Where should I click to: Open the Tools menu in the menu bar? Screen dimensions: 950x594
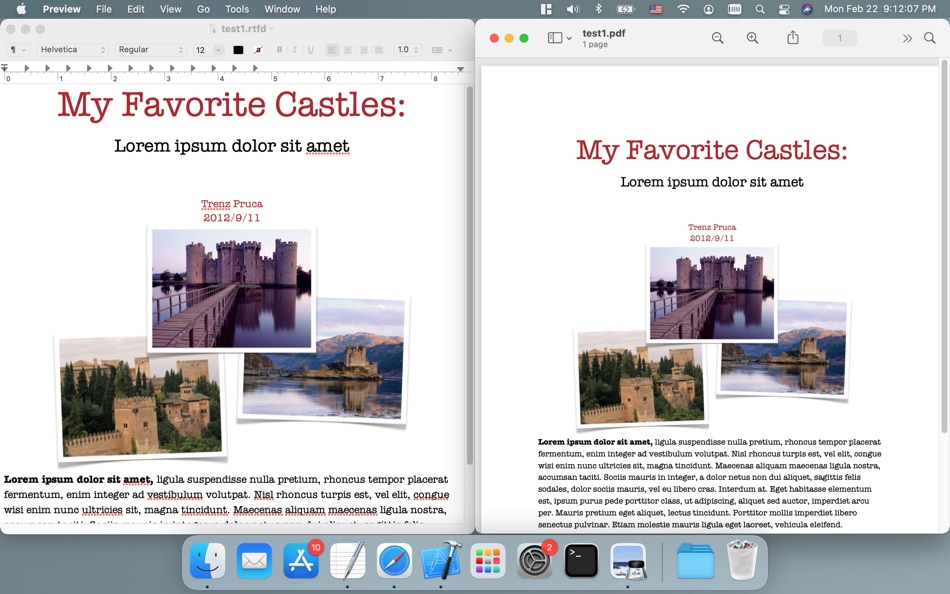[236, 9]
